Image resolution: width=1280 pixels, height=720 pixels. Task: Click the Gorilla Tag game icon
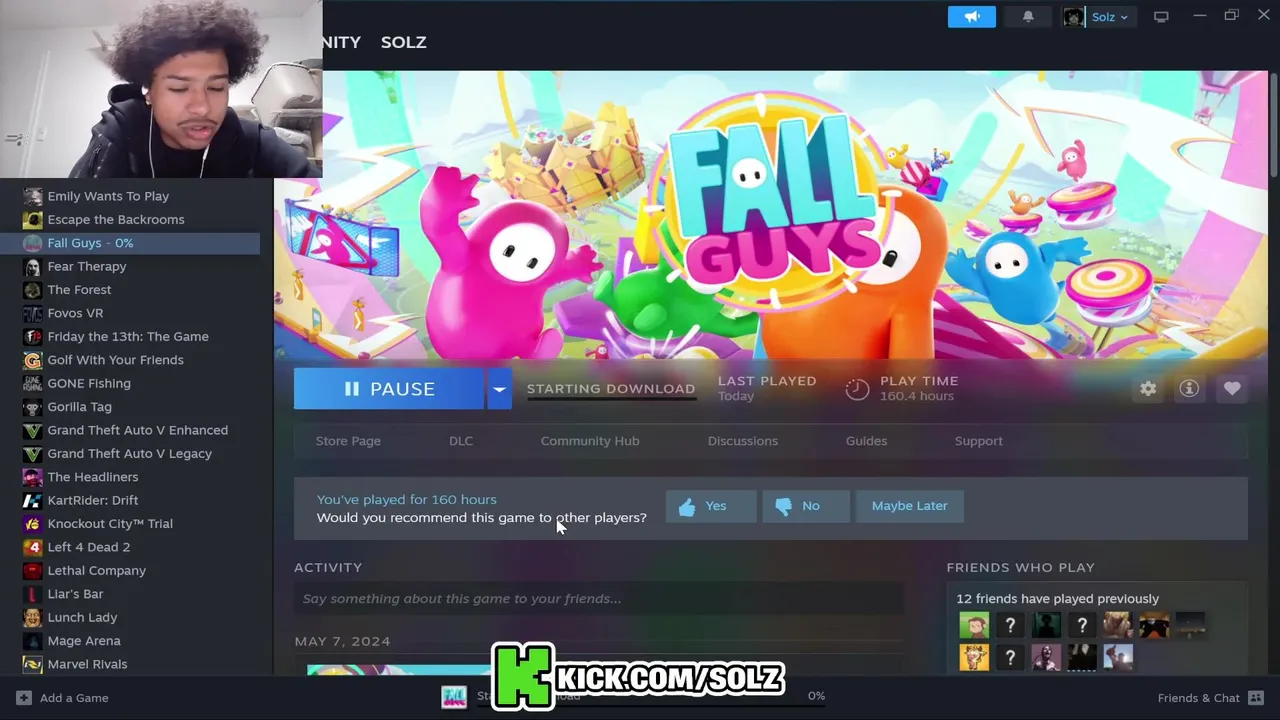32,407
